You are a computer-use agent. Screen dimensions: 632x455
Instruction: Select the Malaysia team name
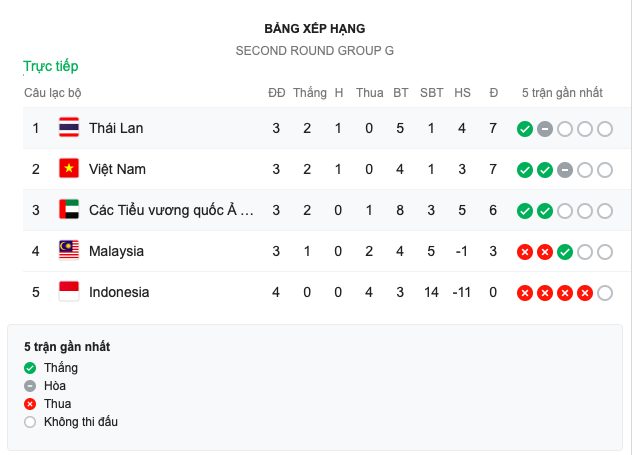116,251
